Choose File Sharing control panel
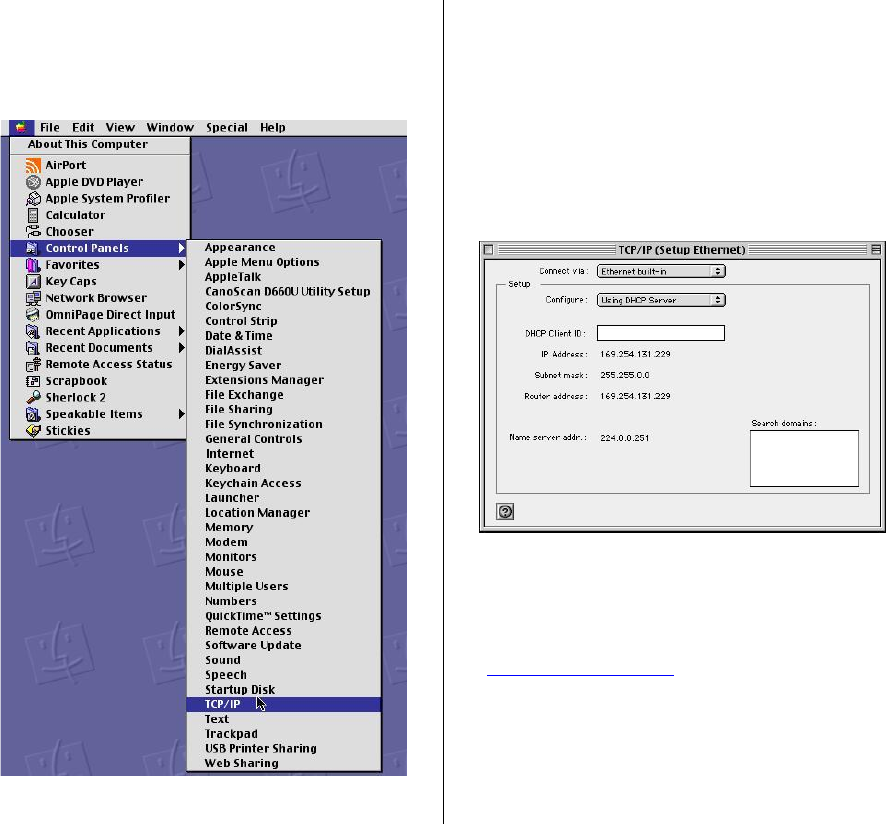 pyautogui.click(x=284, y=409)
